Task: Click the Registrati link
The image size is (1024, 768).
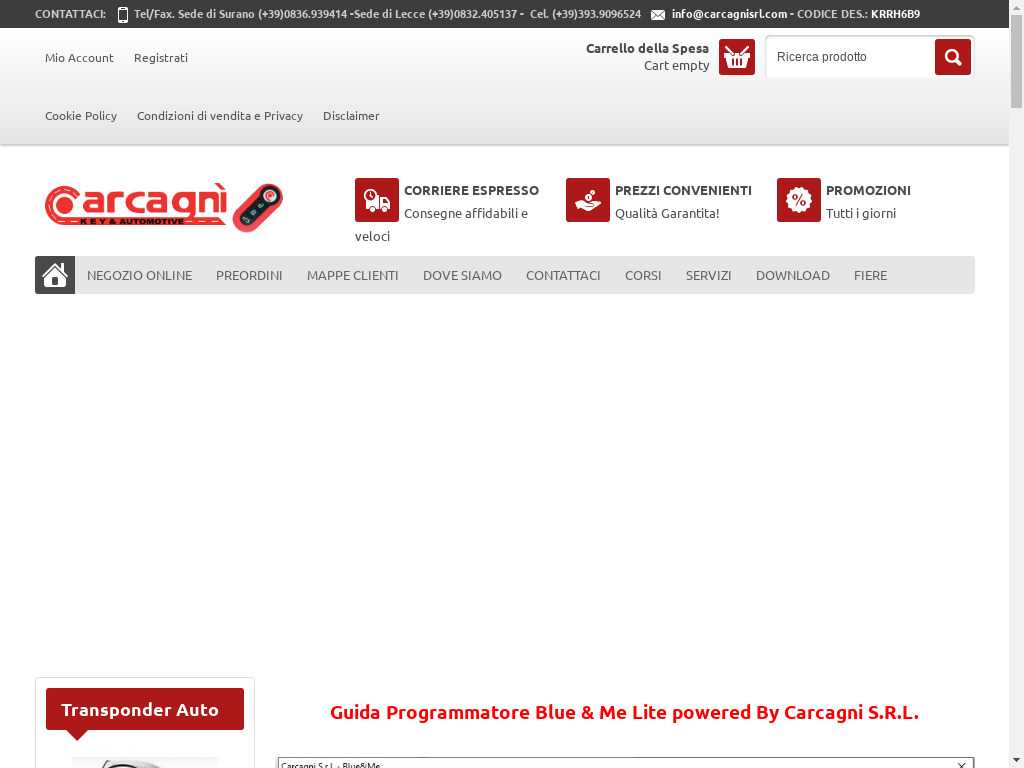Action: tap(161, 57)
